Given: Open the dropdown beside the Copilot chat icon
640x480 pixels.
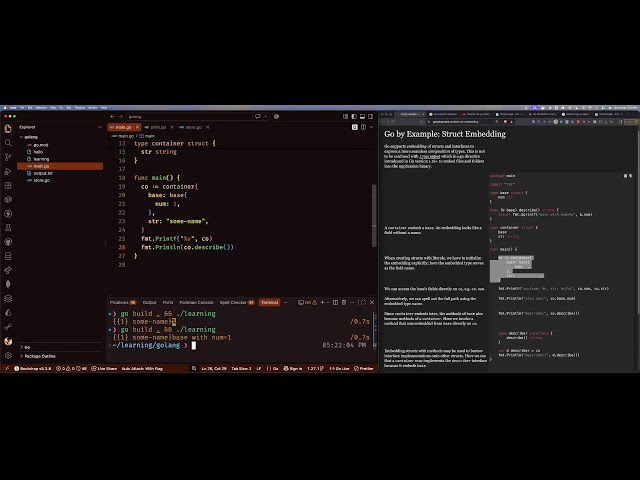Looking at the screenshot, I should (266, 117).
